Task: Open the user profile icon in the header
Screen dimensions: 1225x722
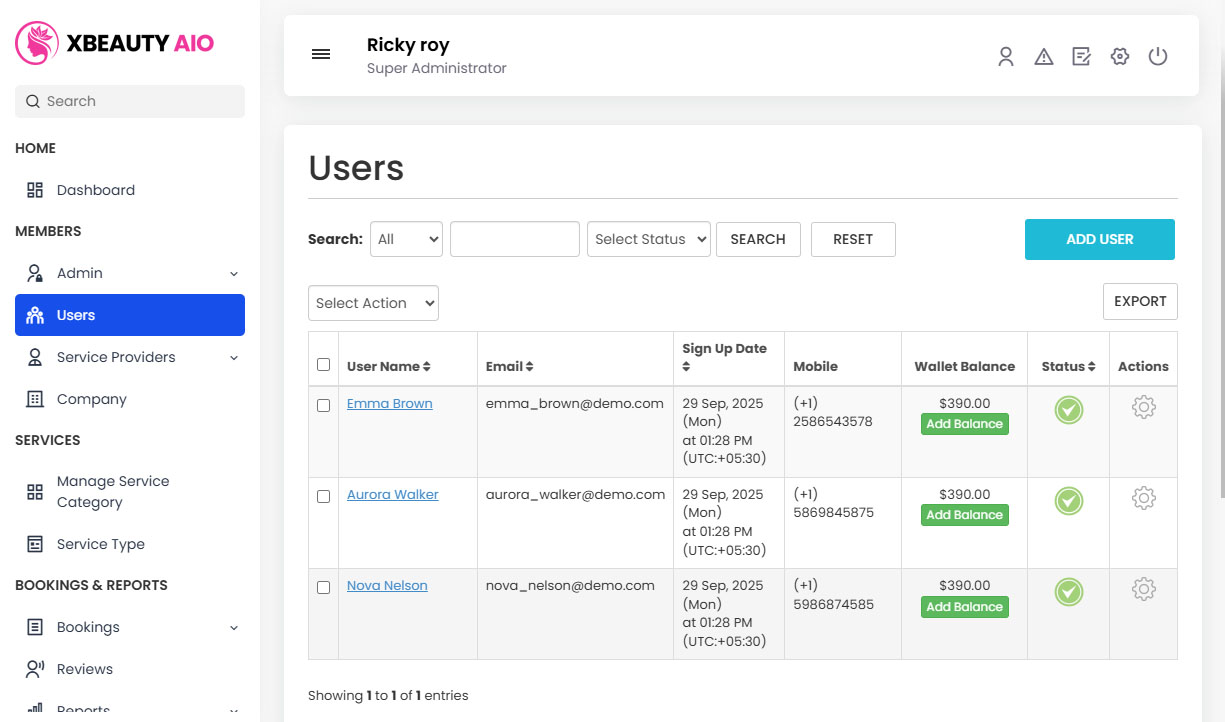Action: 1005,57
